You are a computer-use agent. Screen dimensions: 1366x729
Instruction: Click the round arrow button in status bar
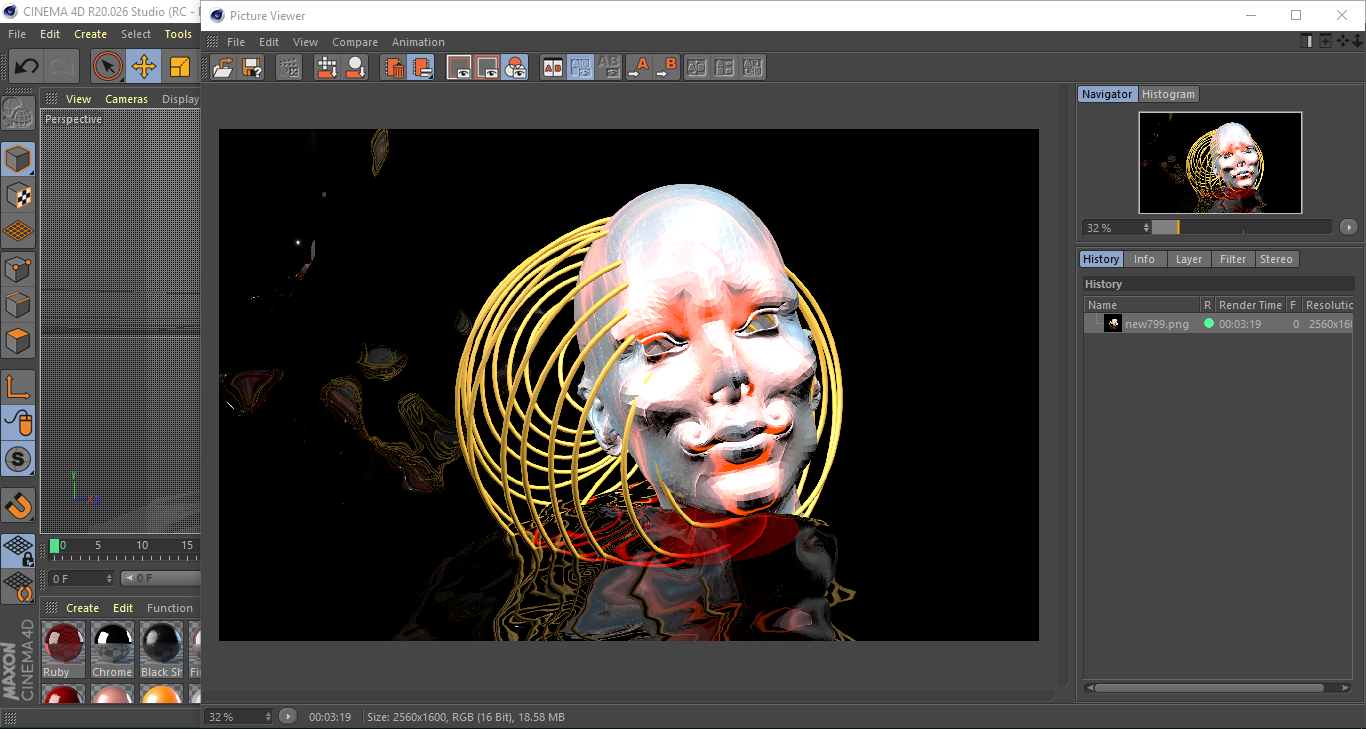pos(288,716)
